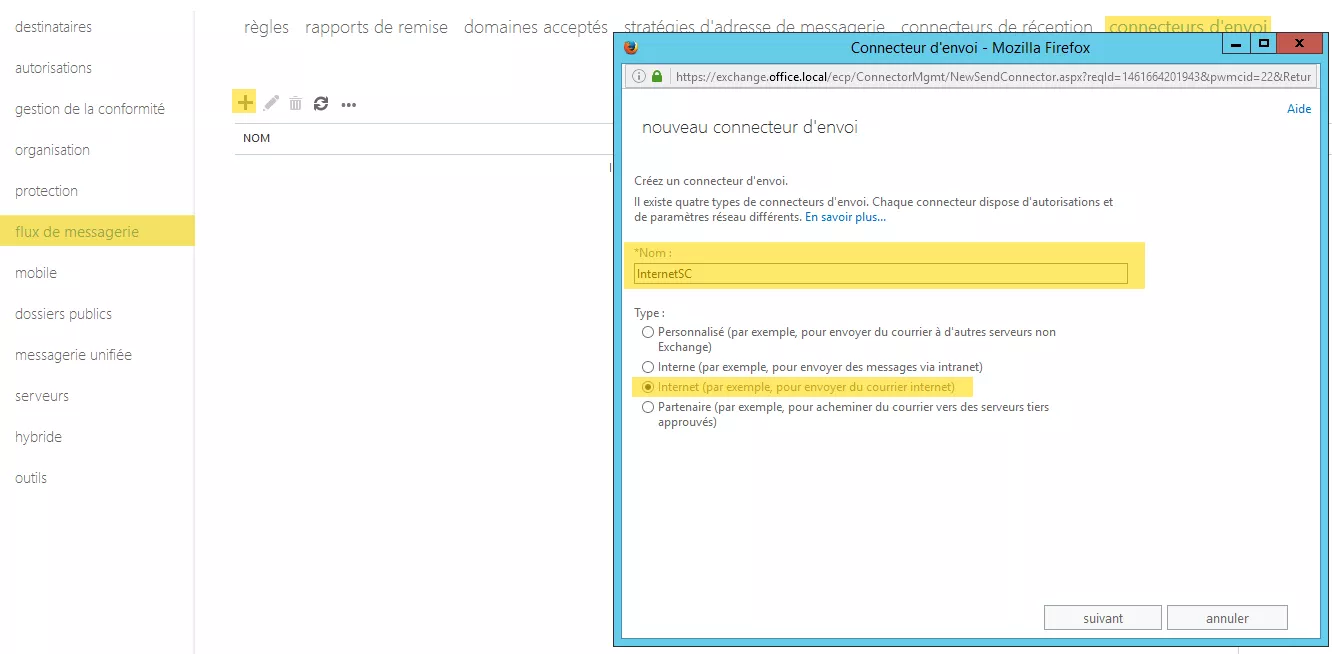Click the yellow plus add connector icon
The height and width of the screenshot is (654, 1332).
point(245,102)
